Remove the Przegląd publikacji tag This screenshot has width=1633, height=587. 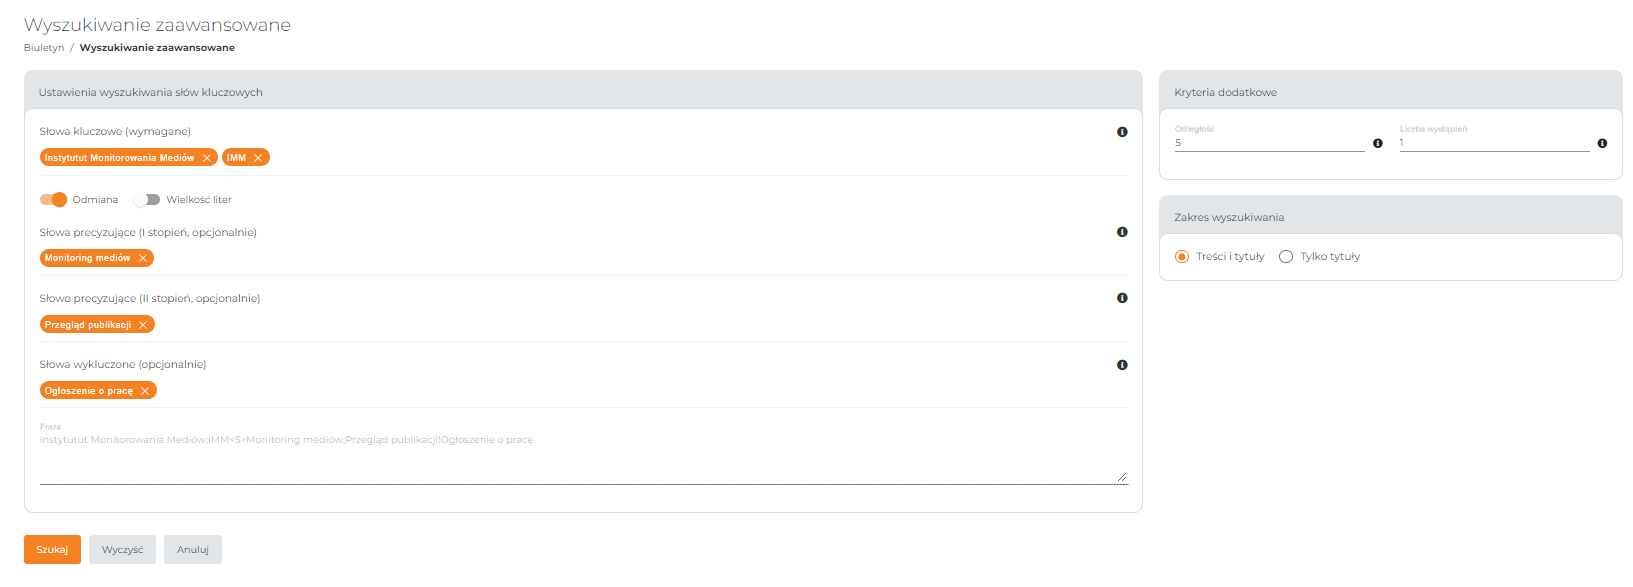click(143, 325)
